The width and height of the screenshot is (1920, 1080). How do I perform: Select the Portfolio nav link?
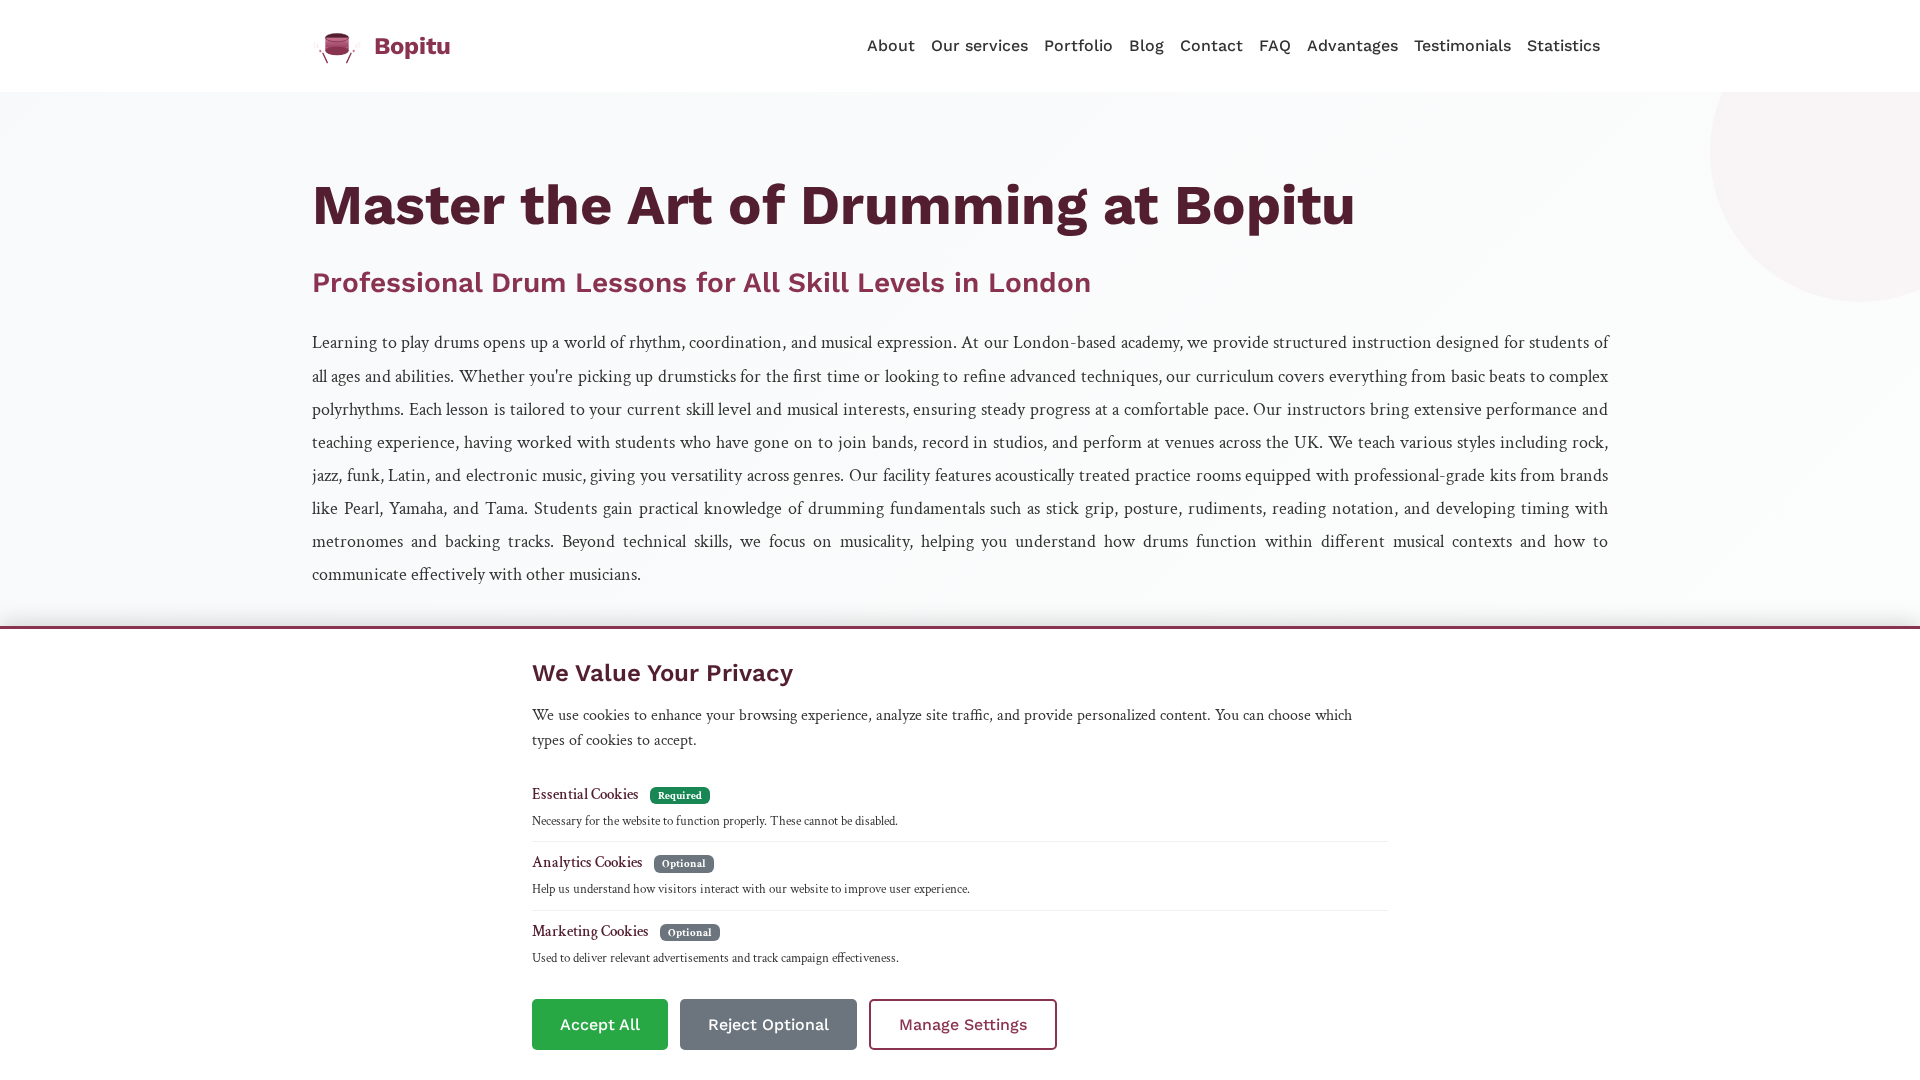1078,46
